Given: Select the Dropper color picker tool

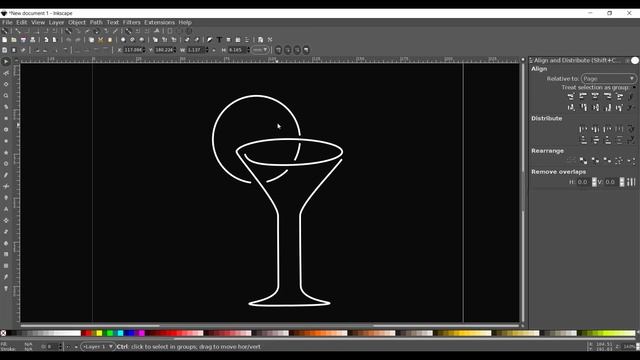Looking at the screenshot, I should [x=6, y=277].
